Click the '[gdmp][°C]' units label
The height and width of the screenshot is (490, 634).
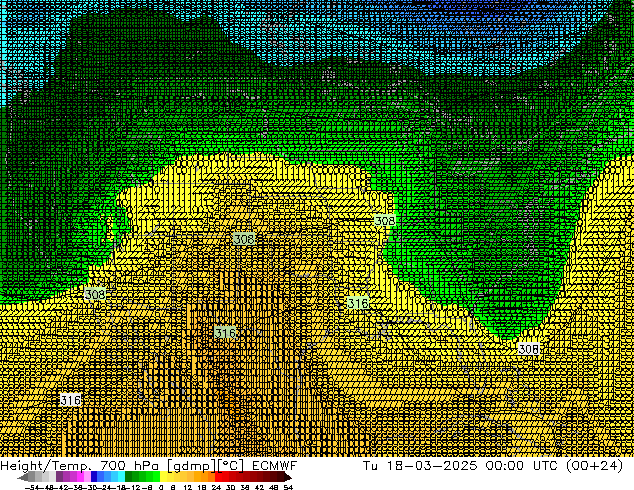[206, 466]
